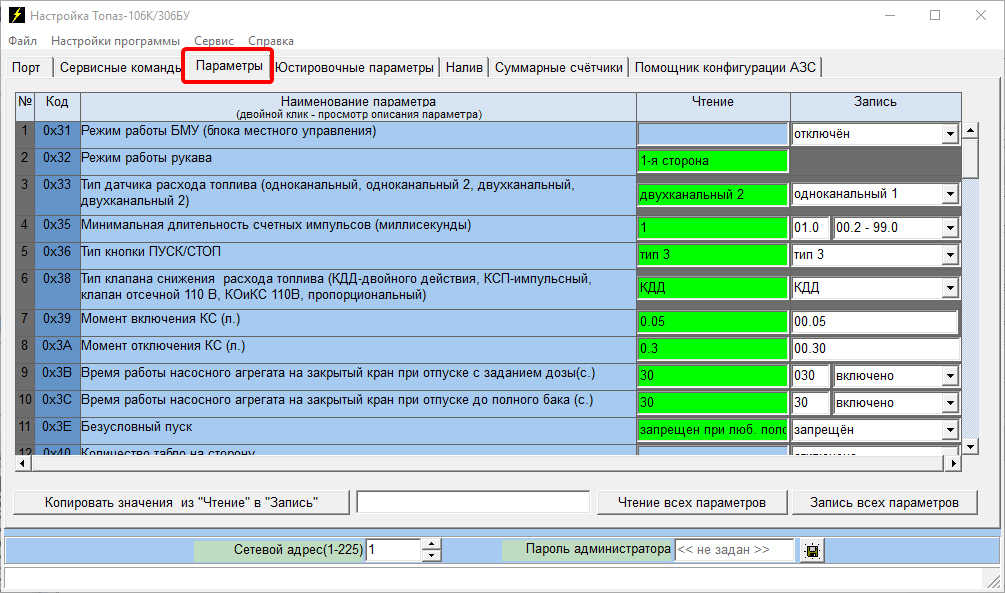Click the horizontal scrollbar right arrow
Screen dimensions: 1005x593
954,463
